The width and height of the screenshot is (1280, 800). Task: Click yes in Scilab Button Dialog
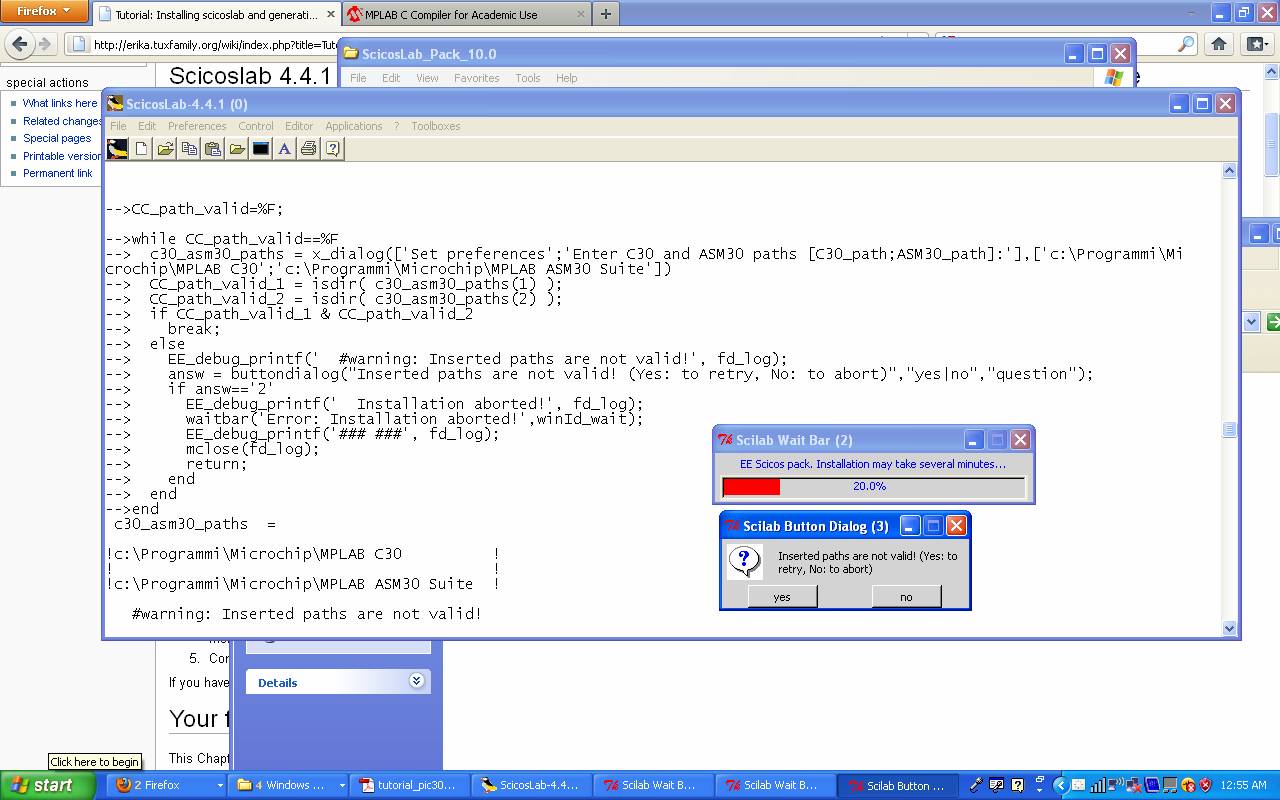782,597
